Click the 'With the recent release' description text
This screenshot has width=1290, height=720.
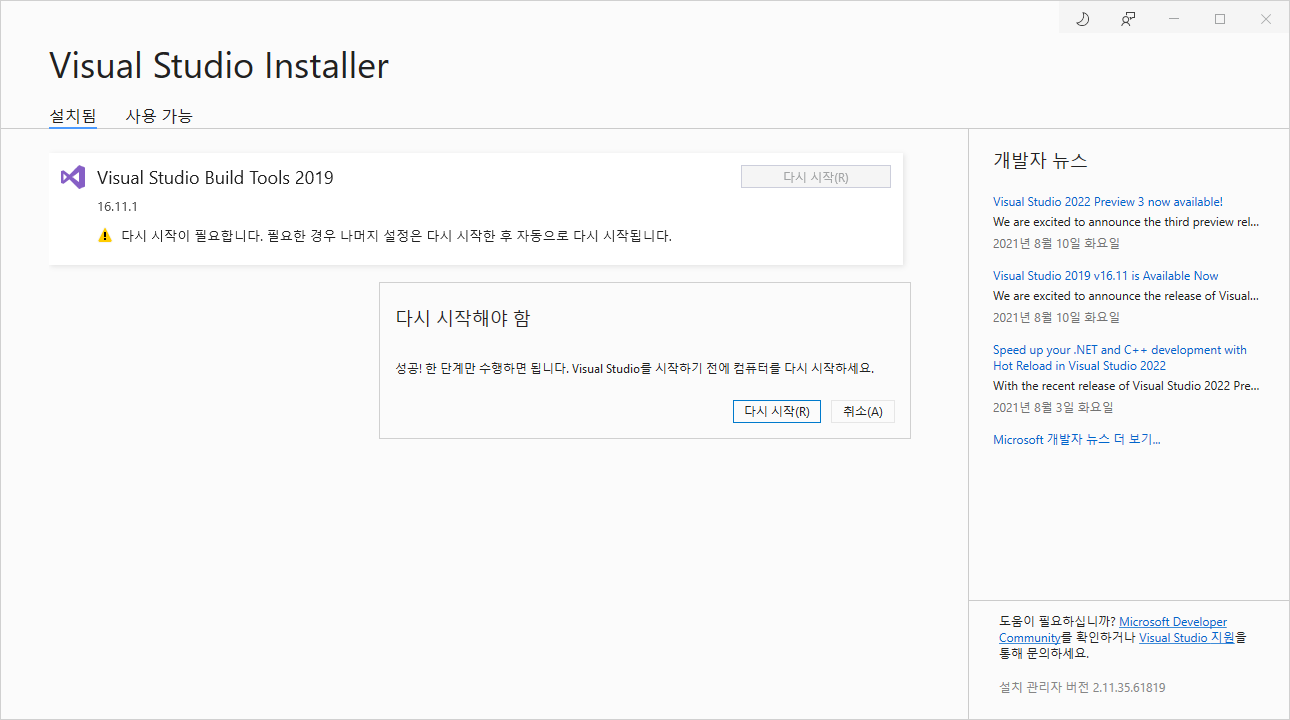point(1126,386)
